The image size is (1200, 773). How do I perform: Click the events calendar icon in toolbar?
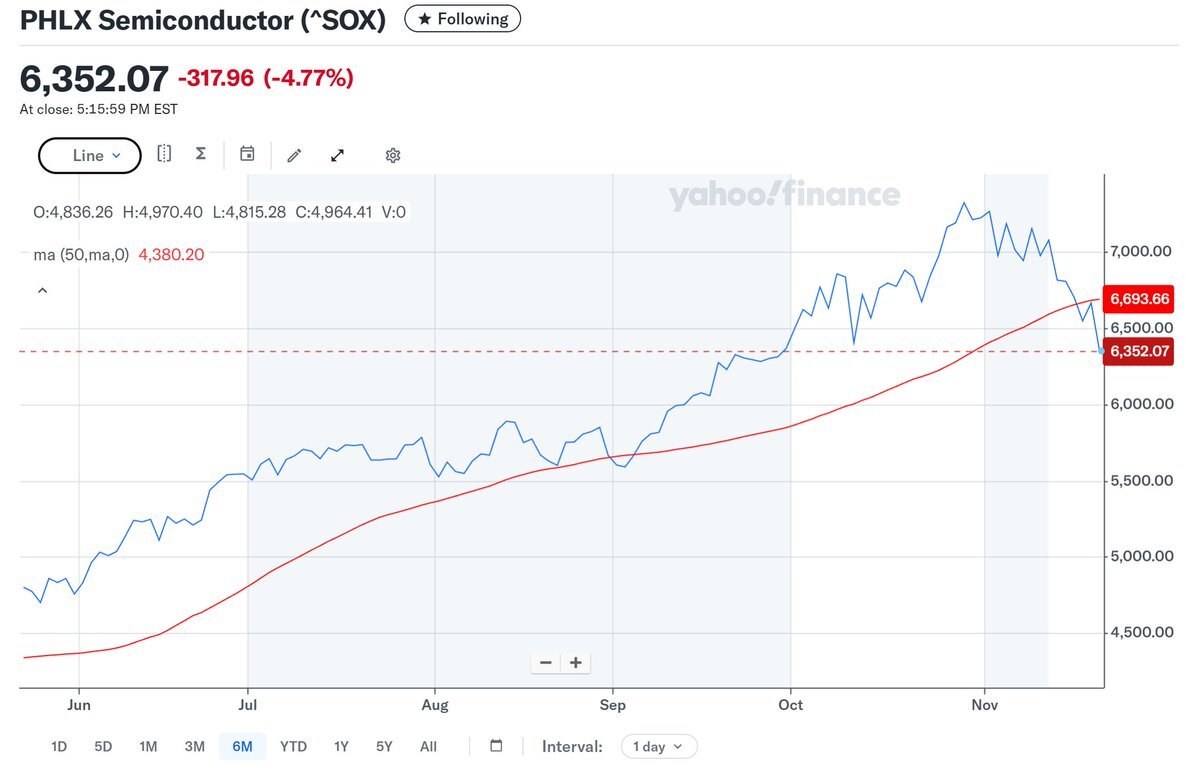(x=247, y=154)
